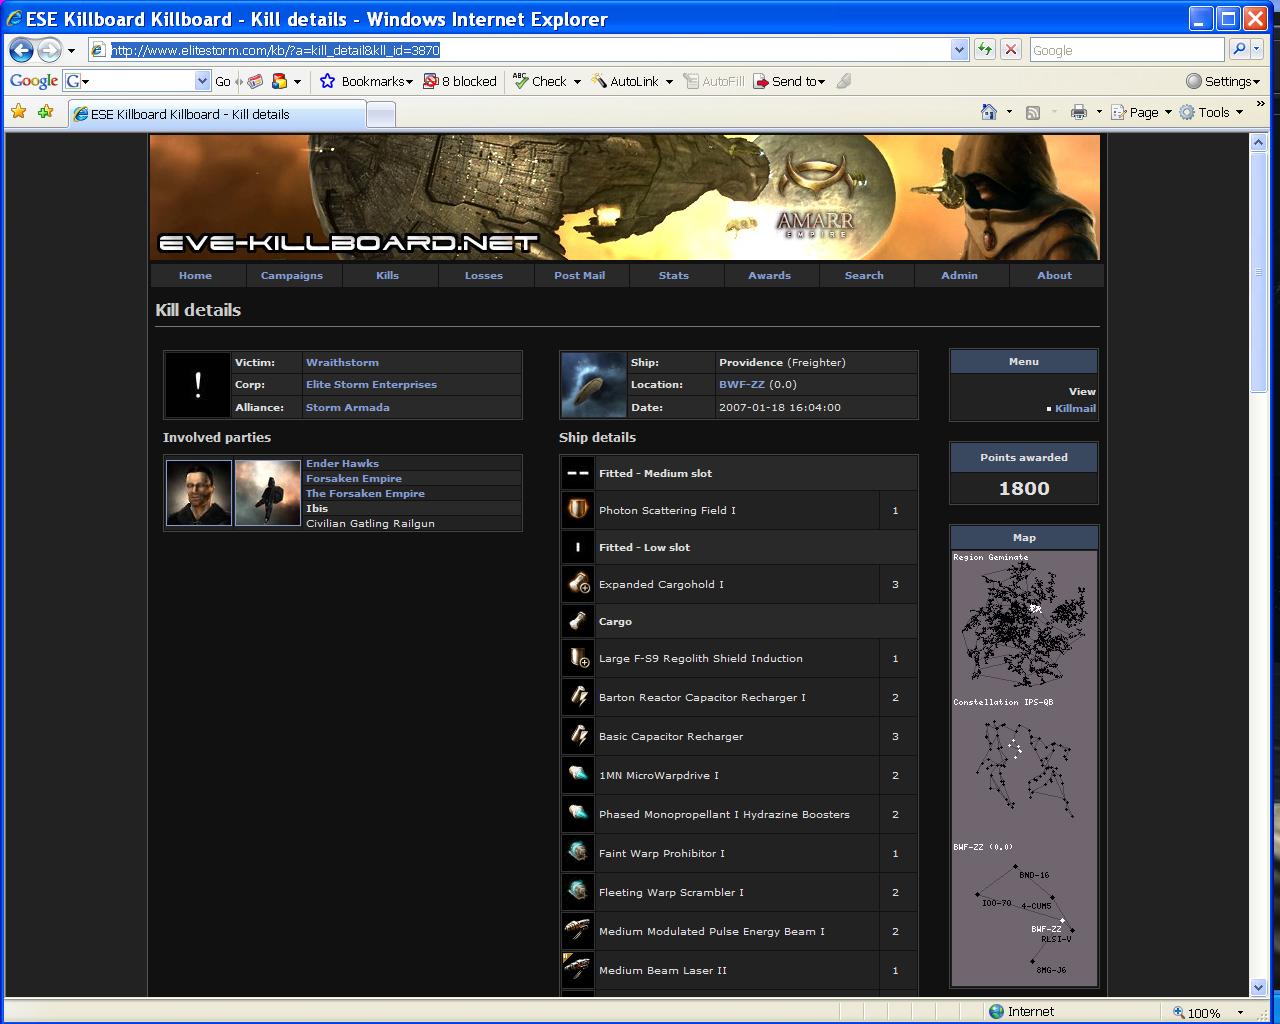Click the Region Geminate map image

(1024, 622)
